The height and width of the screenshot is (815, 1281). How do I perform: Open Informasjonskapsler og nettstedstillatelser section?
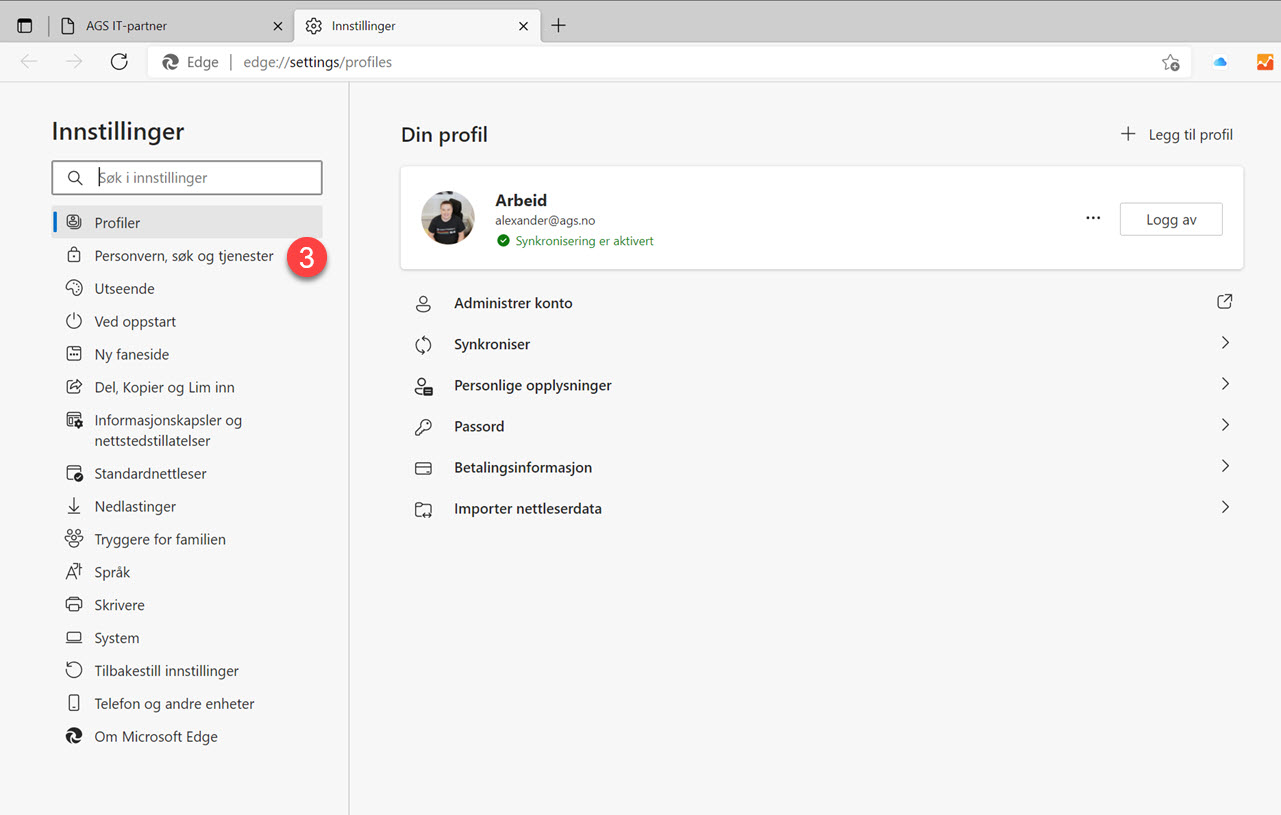pyautogui.click(x=187, y=431)
